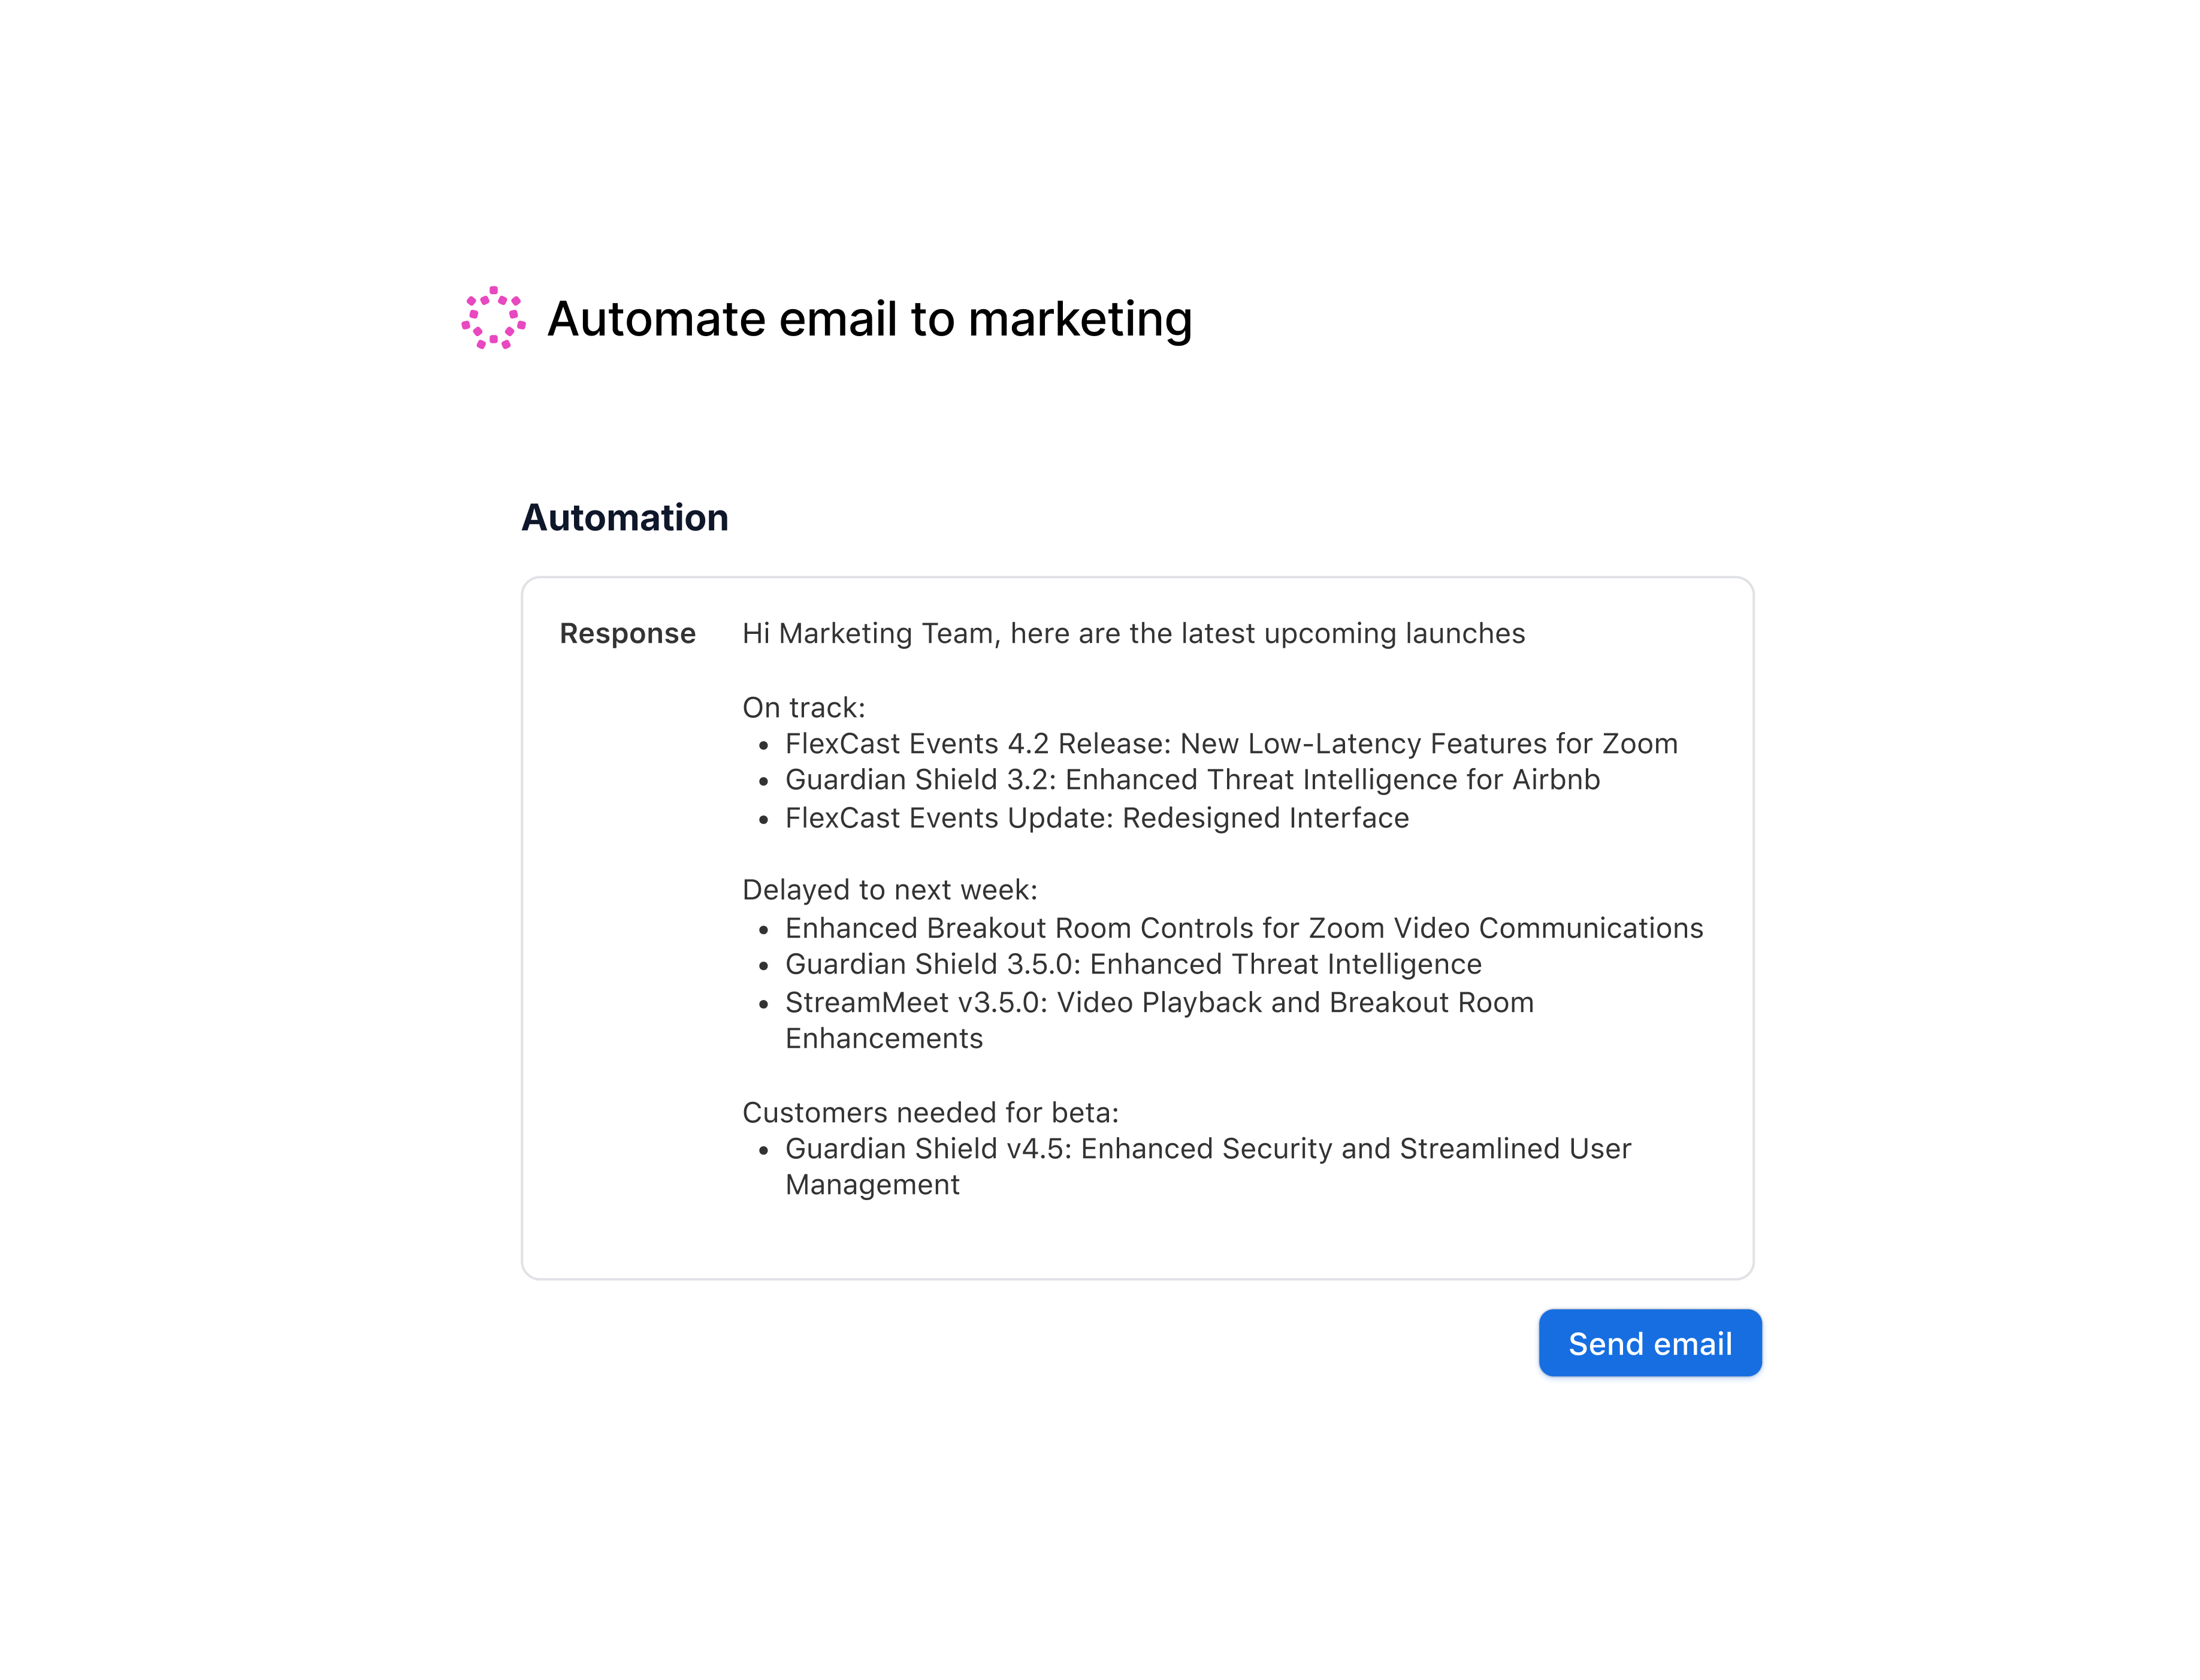Click the Delayed to next week heading
2200x1680 pixels.
[890, 889]
